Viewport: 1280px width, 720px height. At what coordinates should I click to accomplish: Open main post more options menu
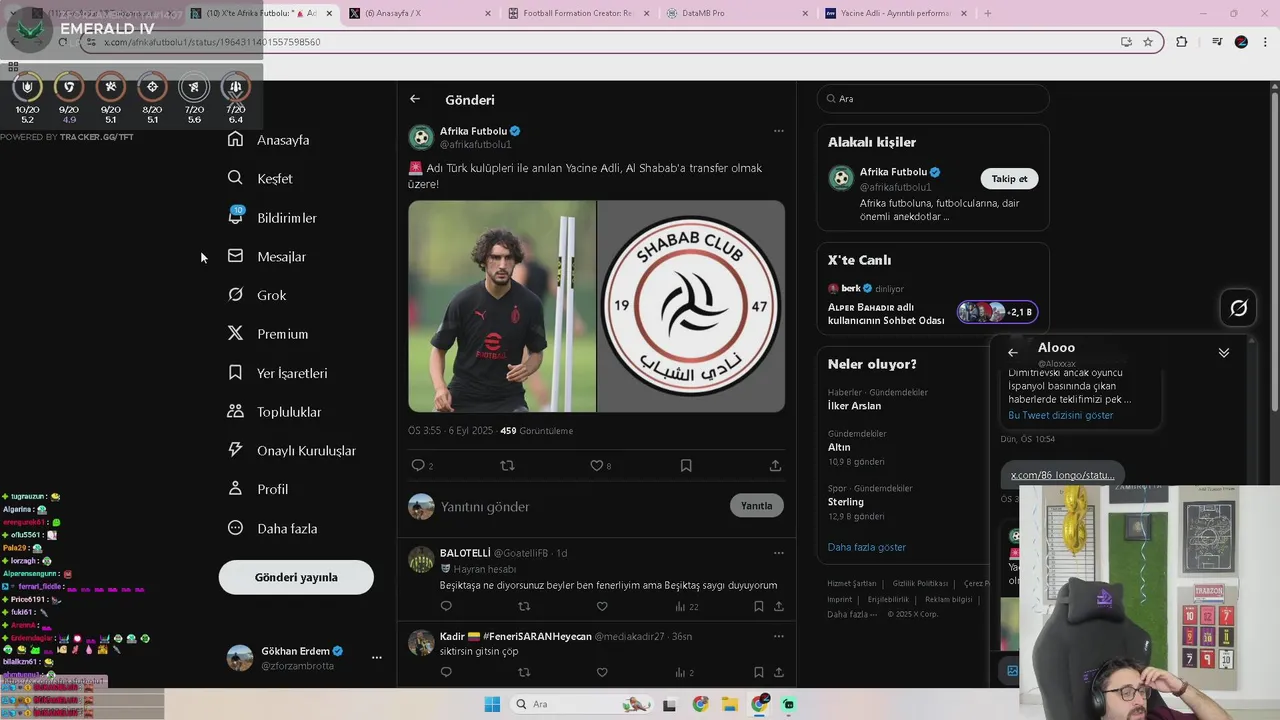coord(778,131)
